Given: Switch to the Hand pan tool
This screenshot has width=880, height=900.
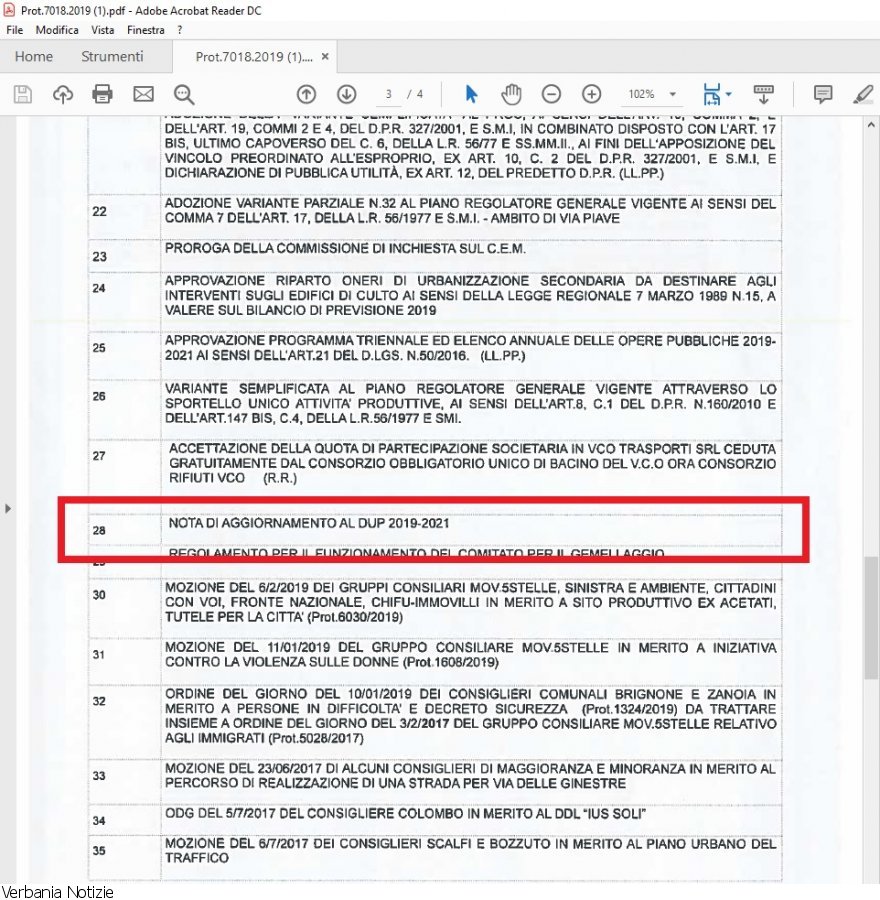Looking at the screenshot, I should coord(512,94).
